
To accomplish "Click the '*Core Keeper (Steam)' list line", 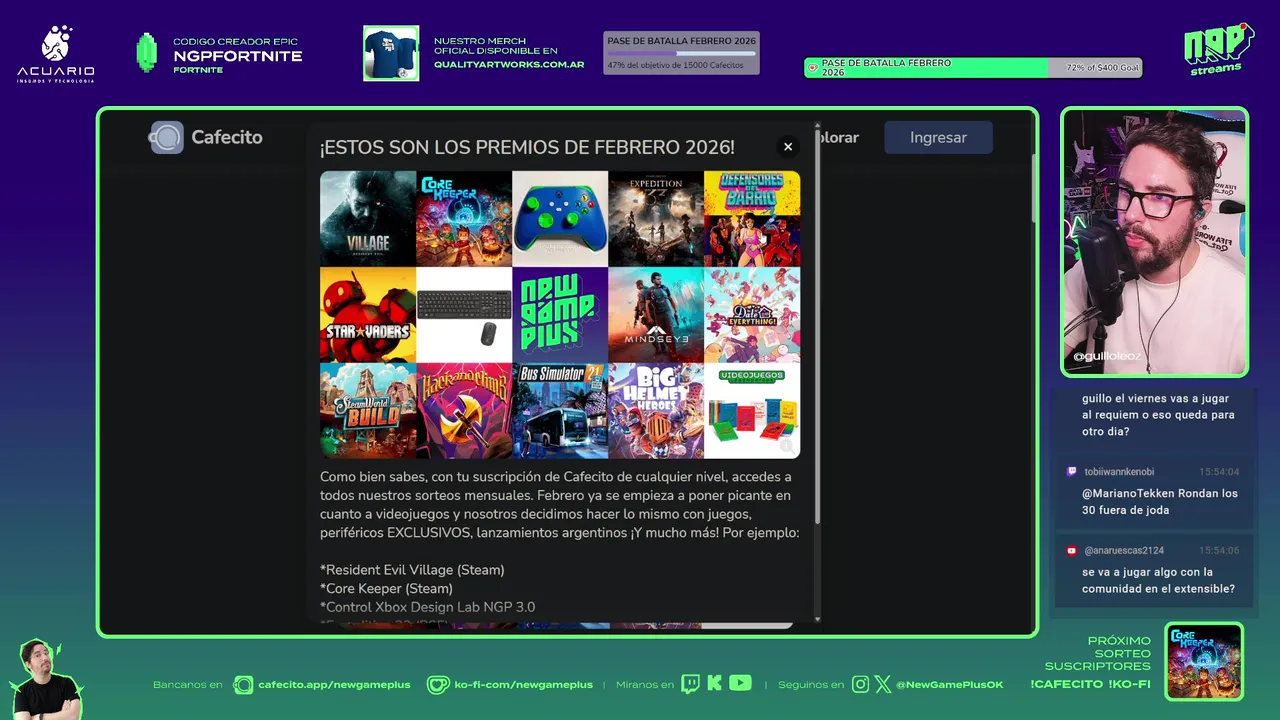I will tap(386, 589).
